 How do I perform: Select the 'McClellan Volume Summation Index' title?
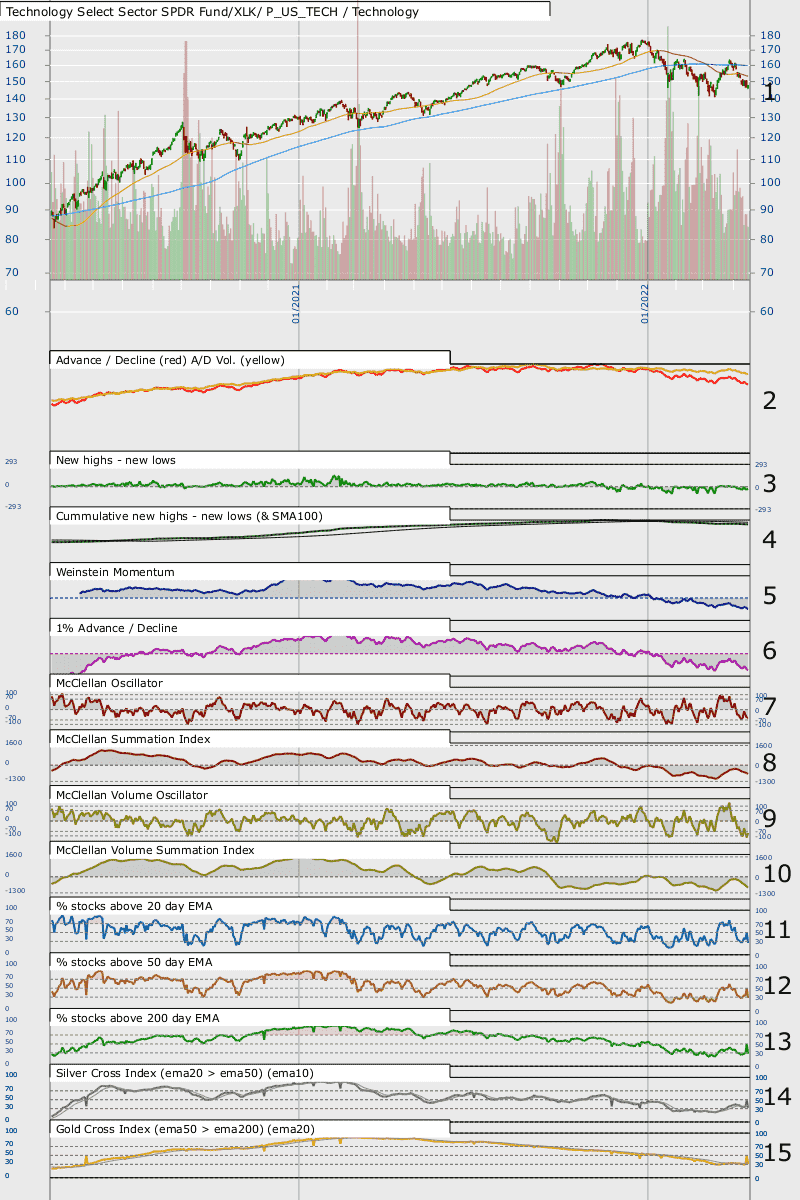(155, 850)
